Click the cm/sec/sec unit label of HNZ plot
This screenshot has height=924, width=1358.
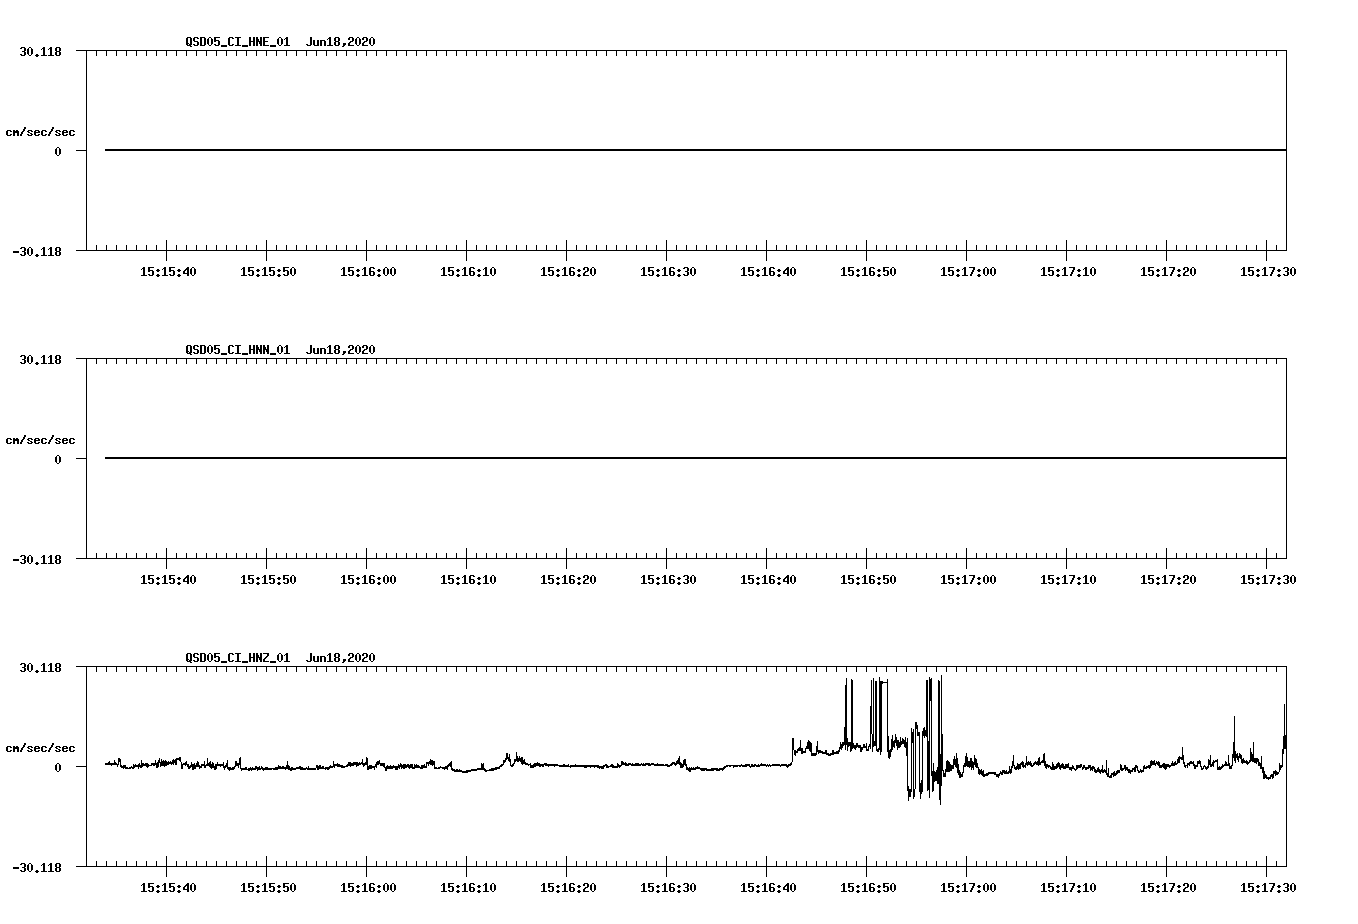point(40,748)
